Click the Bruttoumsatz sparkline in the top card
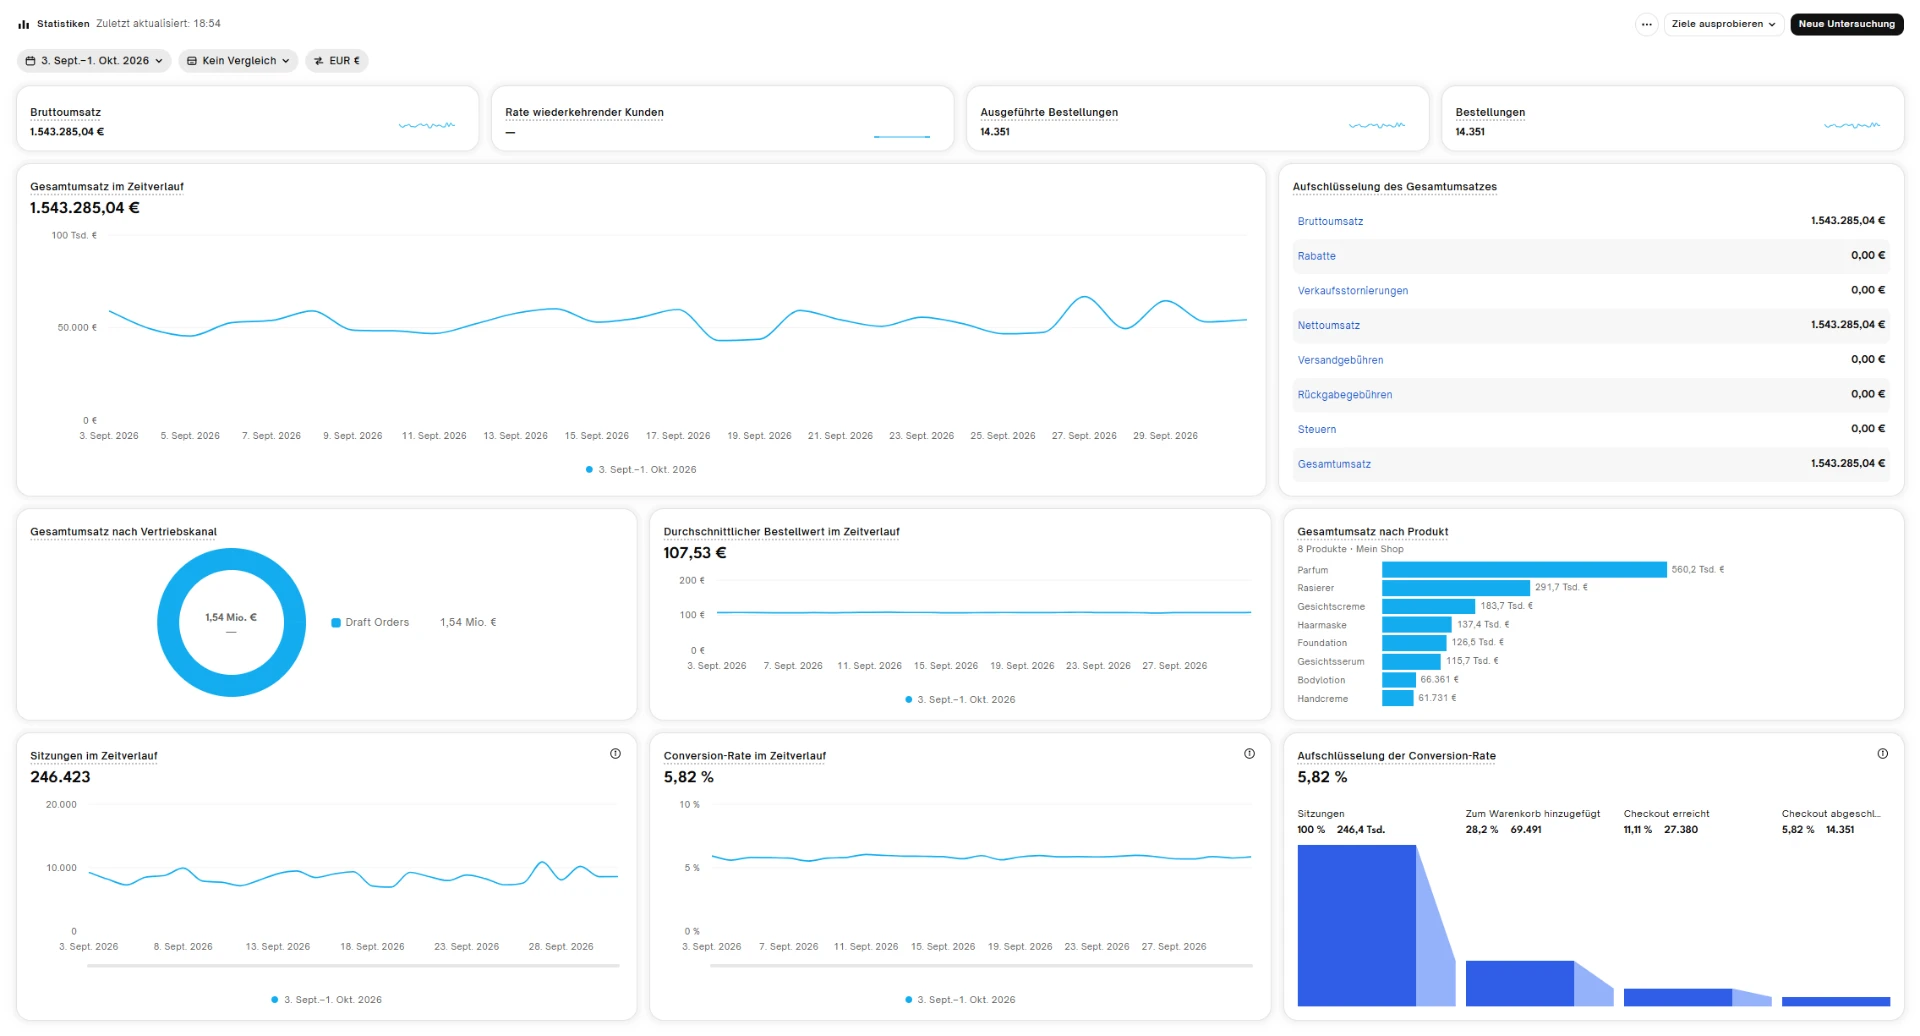The width and height of the screenshot is (1920, 1036). pos(427,125)
